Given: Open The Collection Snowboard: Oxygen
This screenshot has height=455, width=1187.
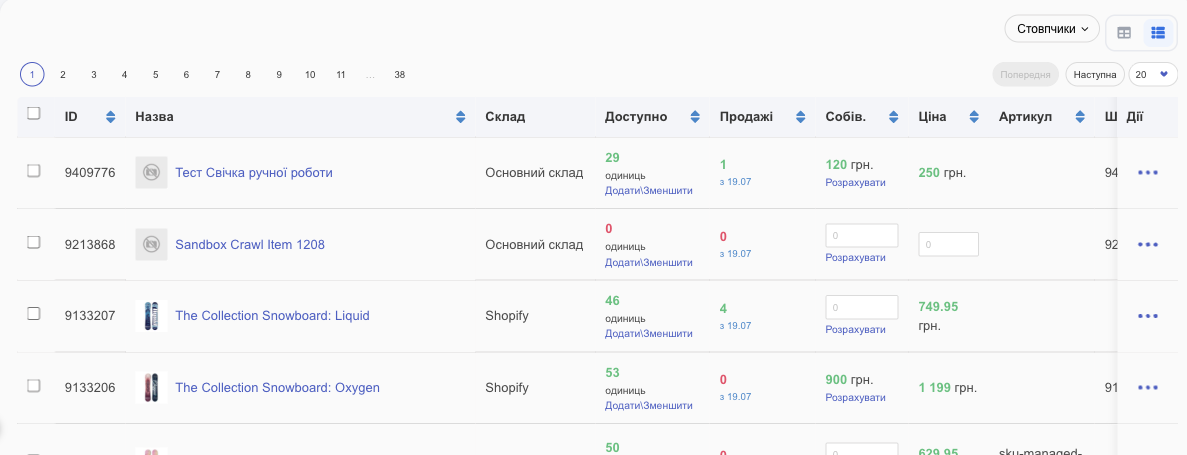Looking at the screenshot, I should [277, 388].
